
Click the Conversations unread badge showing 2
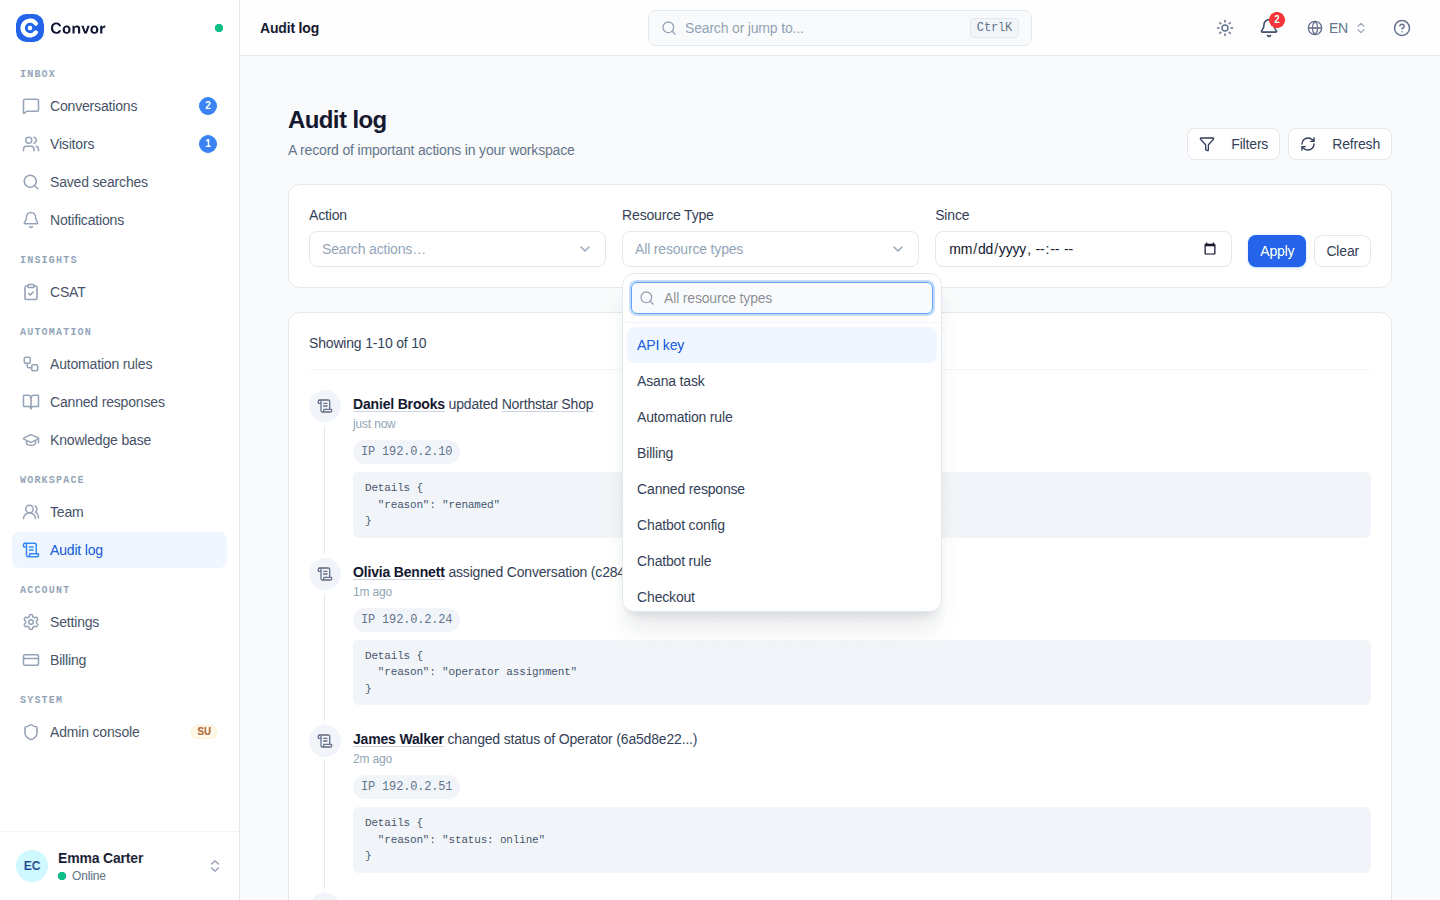pos(208,106)
